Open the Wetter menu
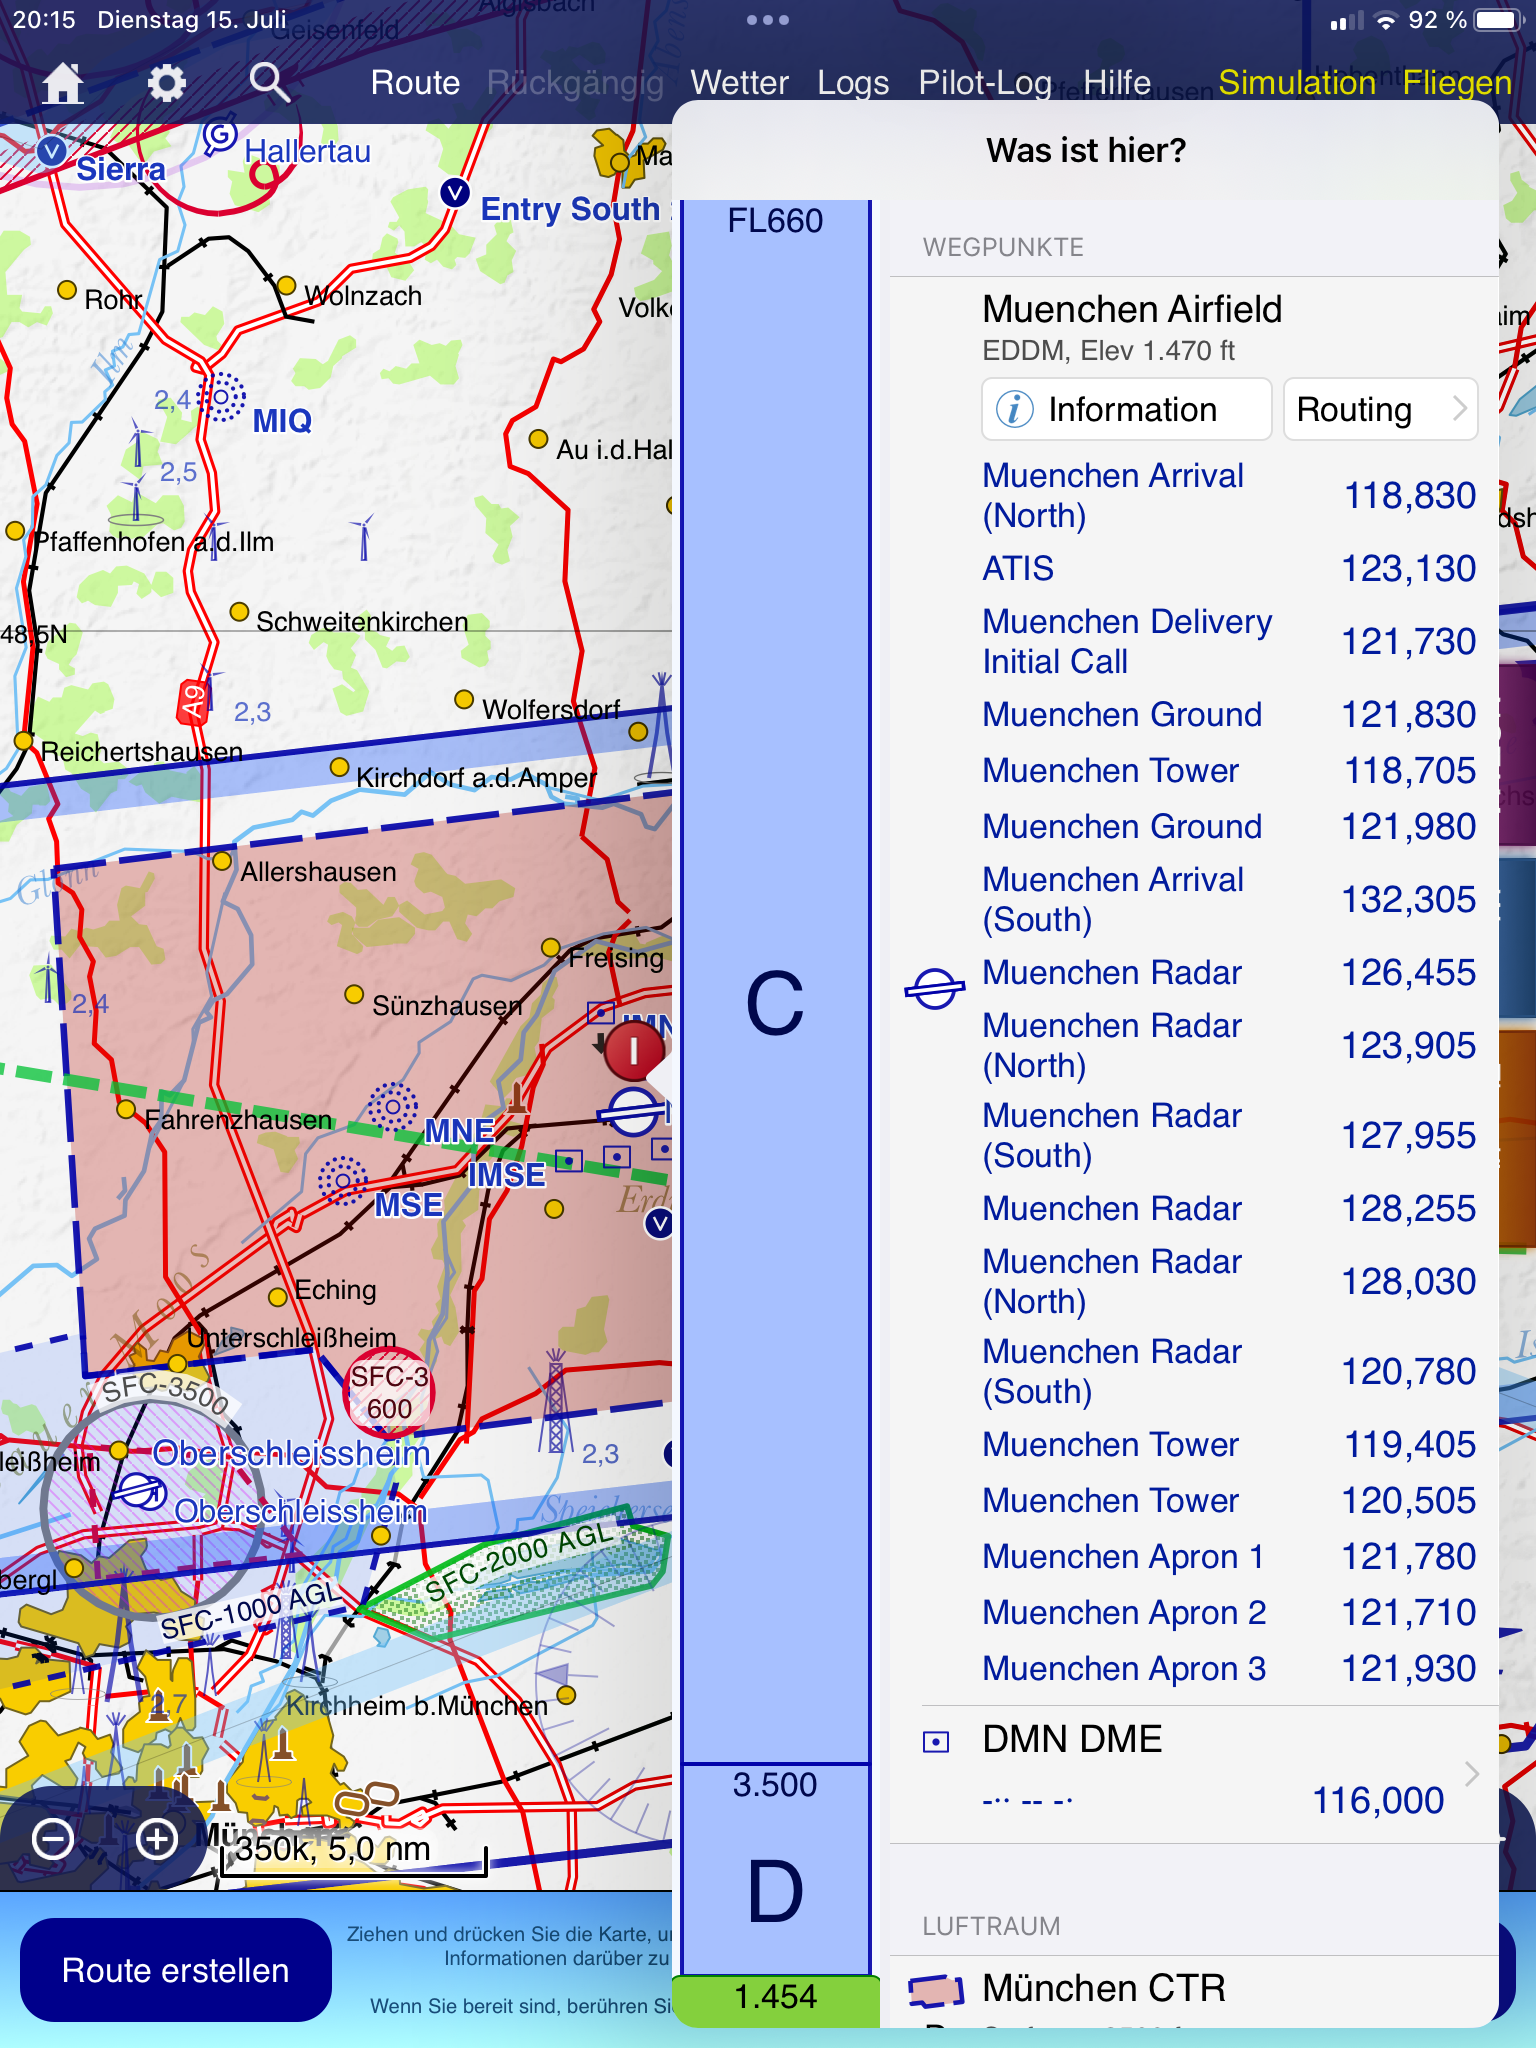 [739, 83]
